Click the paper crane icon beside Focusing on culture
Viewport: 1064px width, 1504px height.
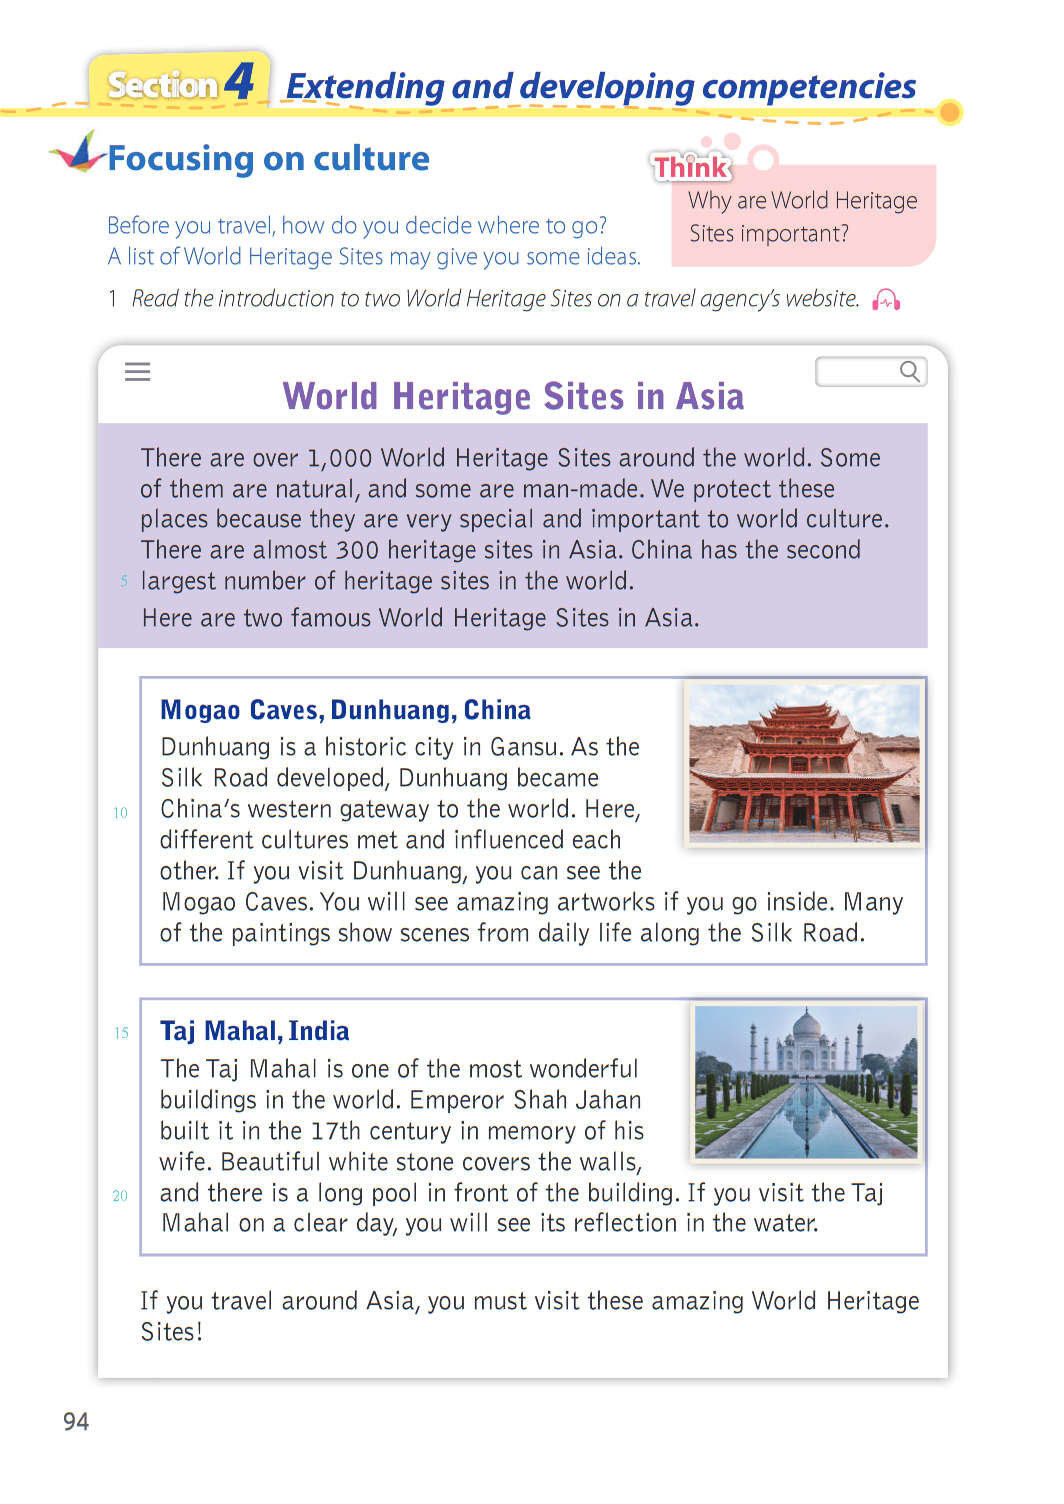pos(78,152)
